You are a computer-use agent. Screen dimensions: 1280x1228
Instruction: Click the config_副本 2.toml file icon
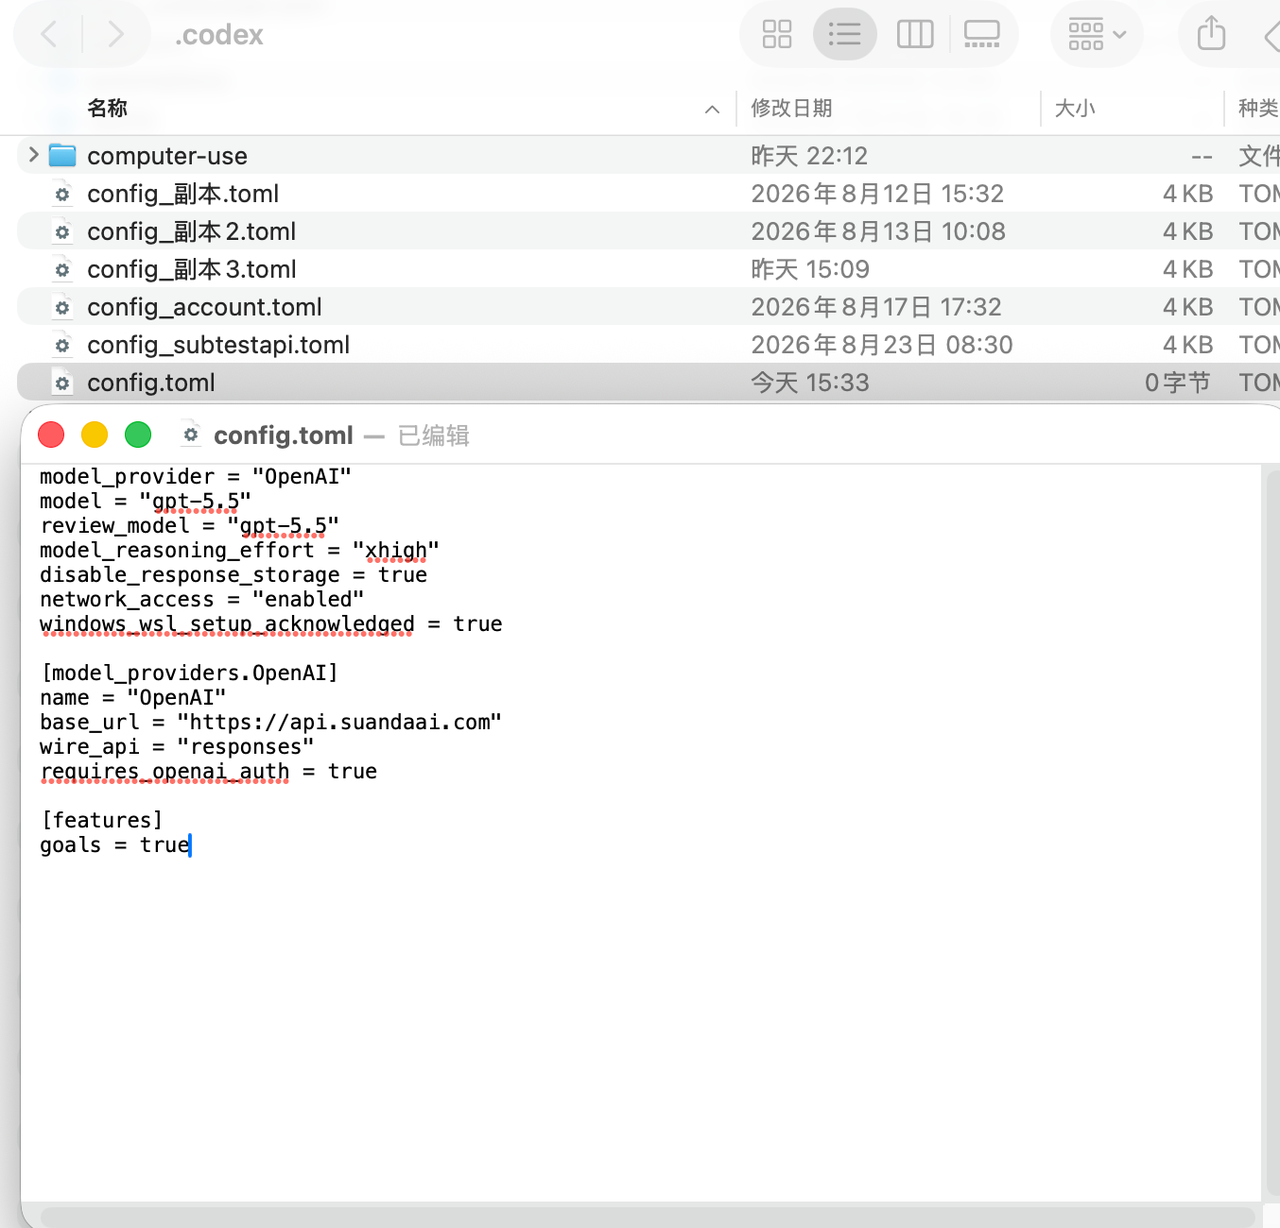point(63,232)
